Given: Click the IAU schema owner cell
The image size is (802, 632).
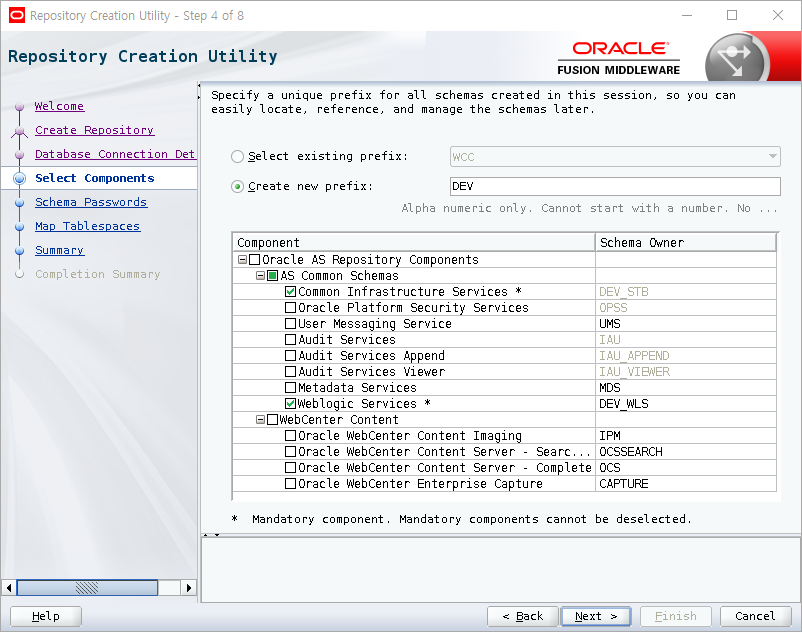Looking at the screenshot, I should click(686, 339).
